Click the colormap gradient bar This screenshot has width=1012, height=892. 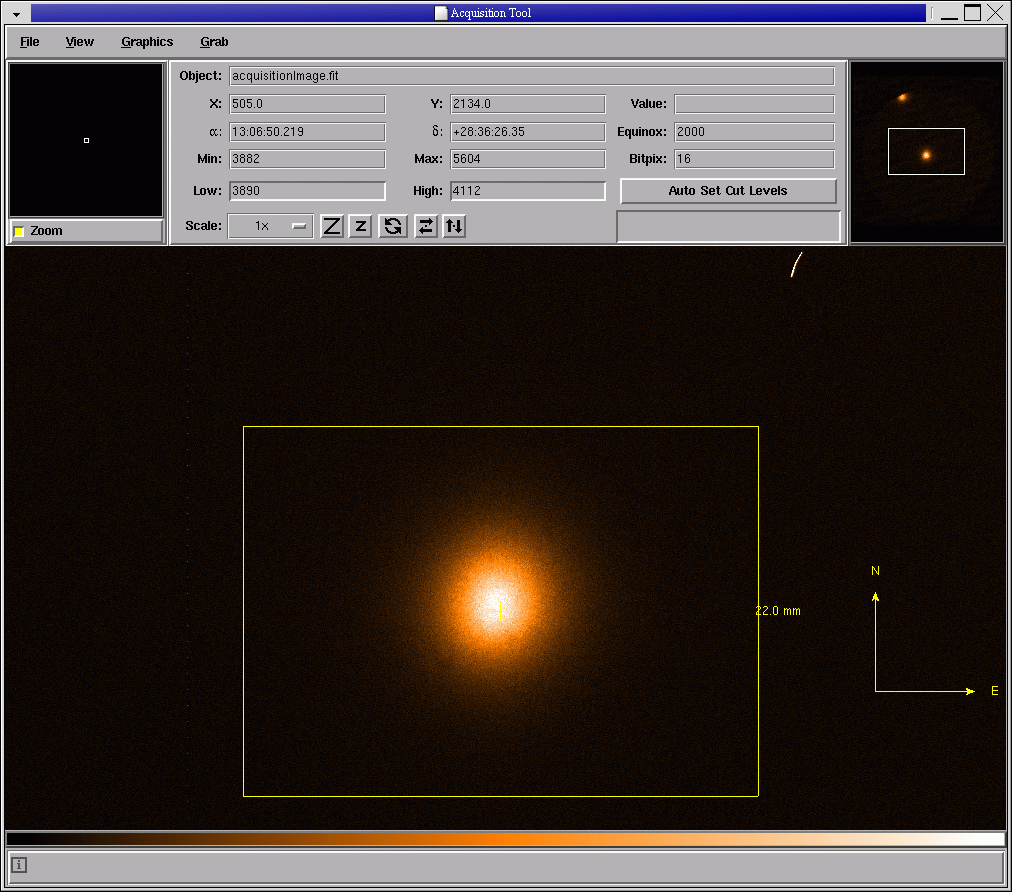point(505,839)
